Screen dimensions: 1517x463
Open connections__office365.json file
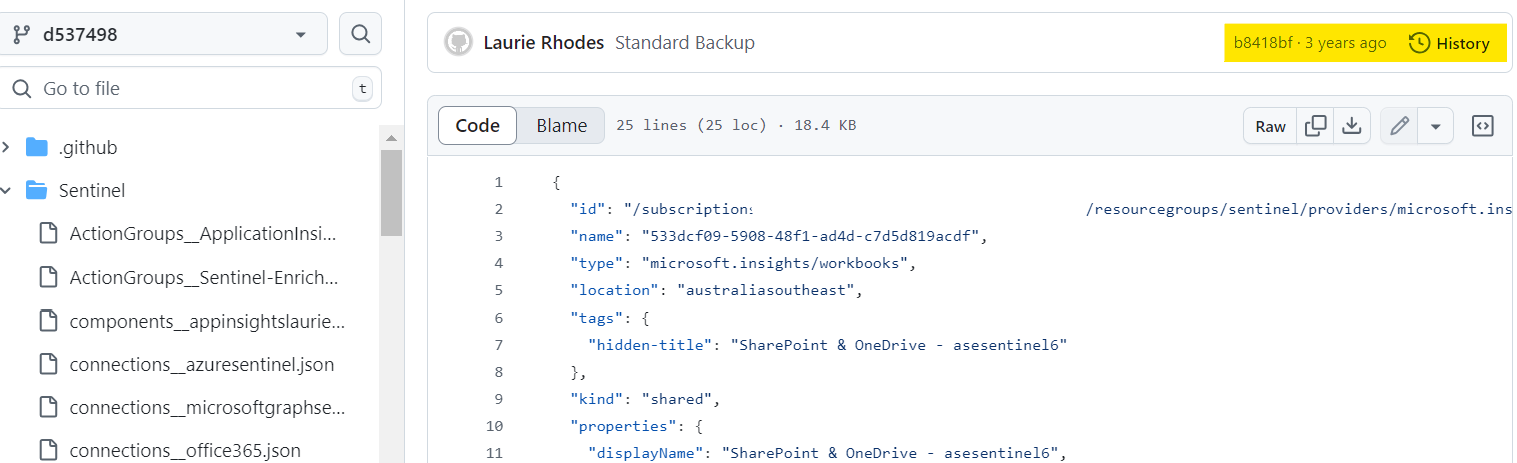(x=185, y=451)
